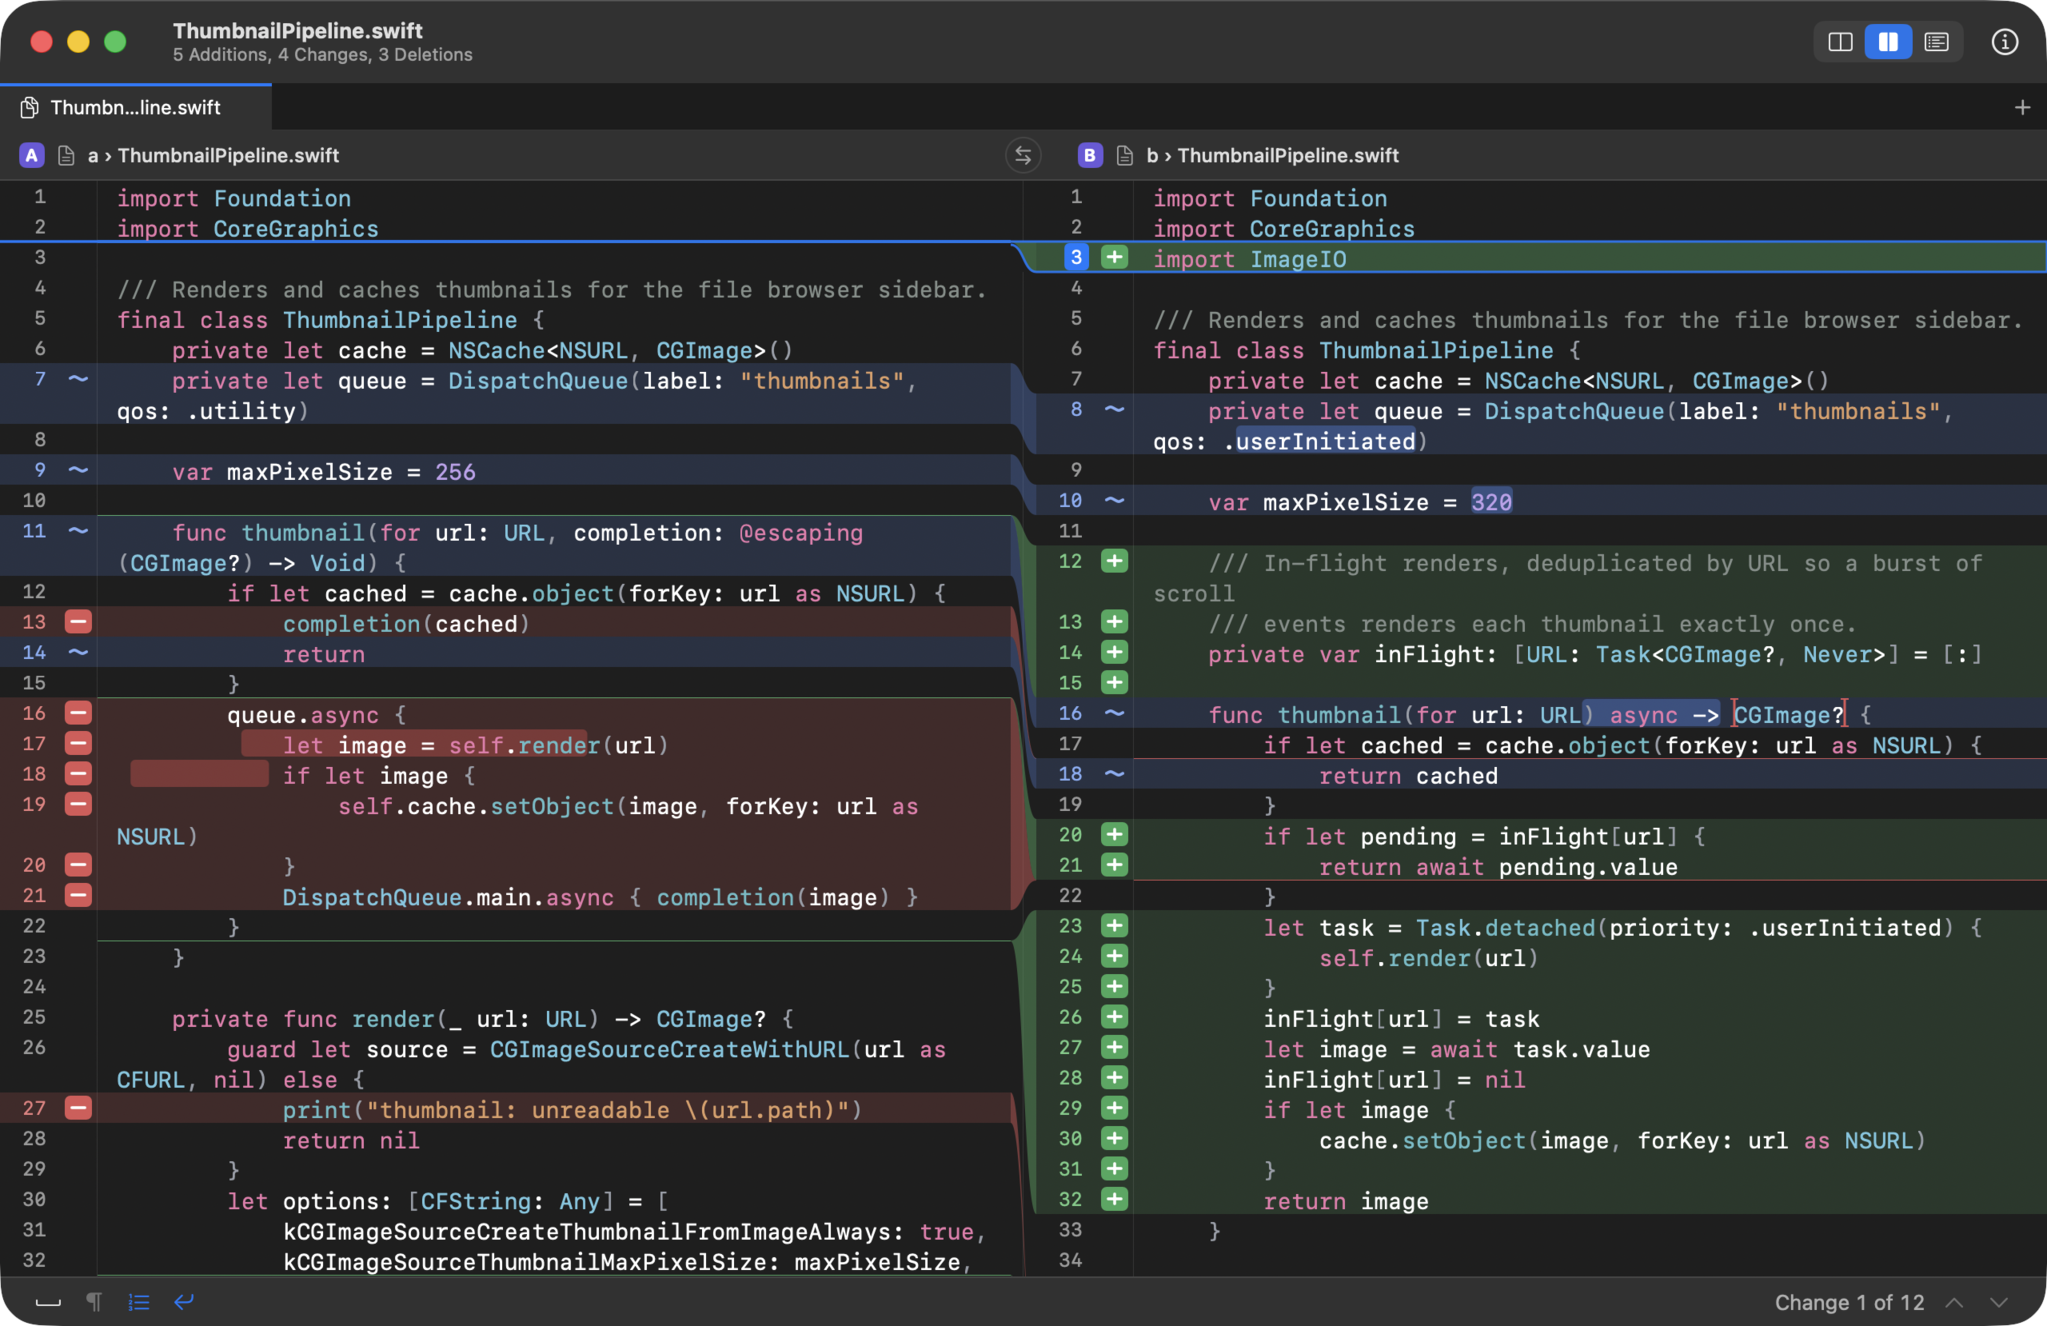Swap sides A and B
Screen dimensions: 2047x1326
pyautogui.click(x=1023, y=155)
